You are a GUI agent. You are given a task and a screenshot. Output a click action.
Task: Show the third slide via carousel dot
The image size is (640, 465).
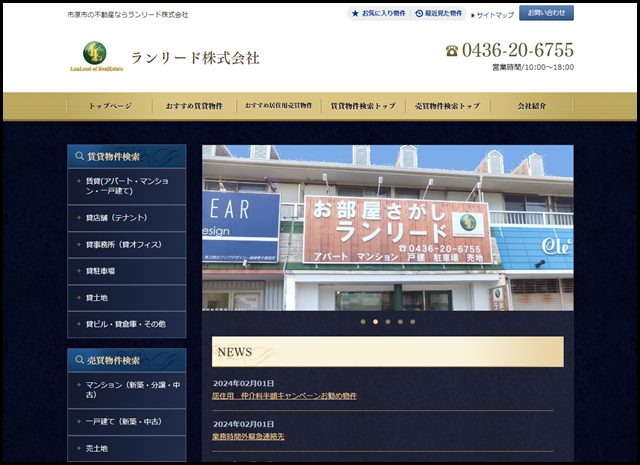coord(388,322)
